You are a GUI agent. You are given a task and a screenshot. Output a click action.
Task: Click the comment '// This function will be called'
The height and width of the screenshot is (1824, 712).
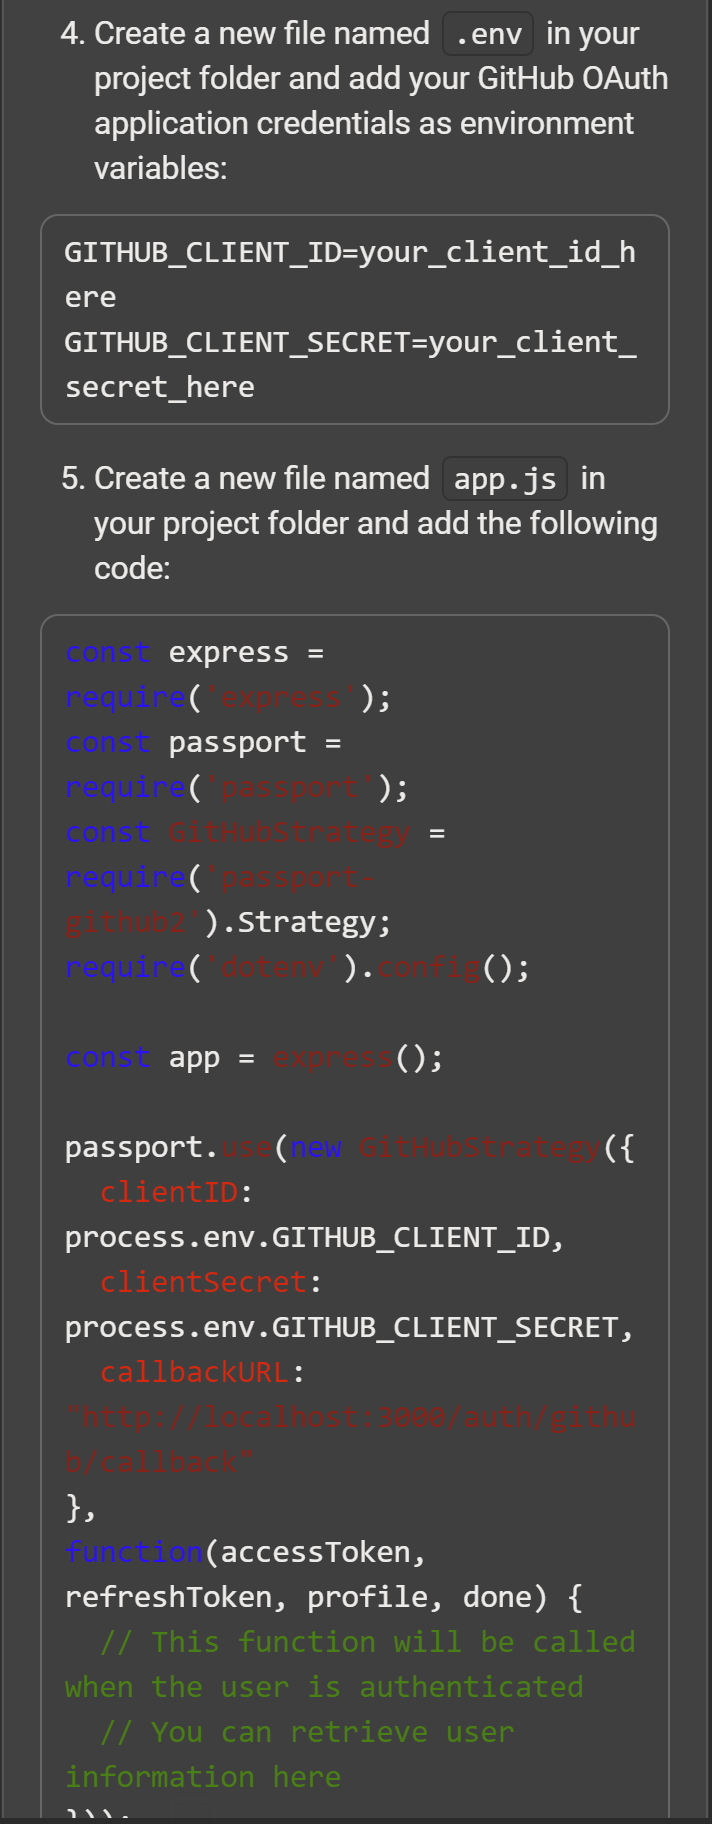coord(367,1642)
